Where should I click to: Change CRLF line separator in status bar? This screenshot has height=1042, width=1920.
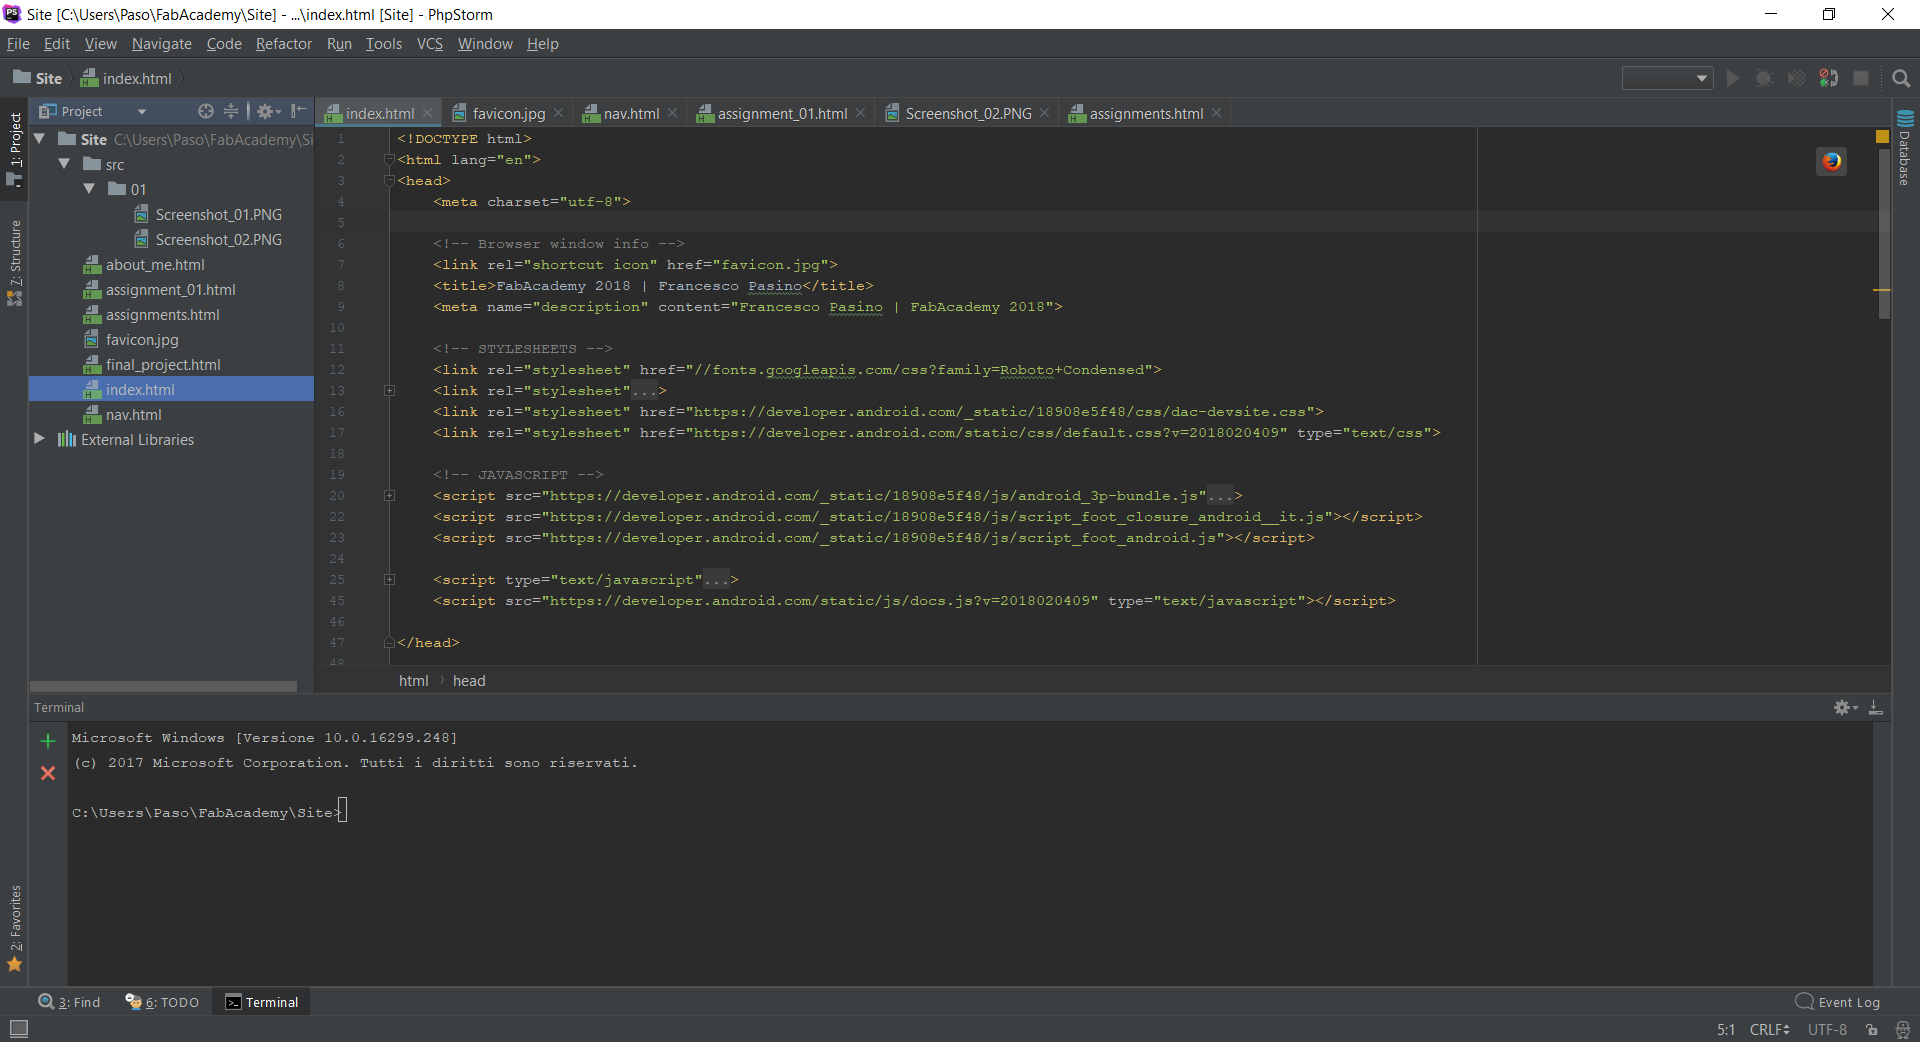pos(1769,1029)
